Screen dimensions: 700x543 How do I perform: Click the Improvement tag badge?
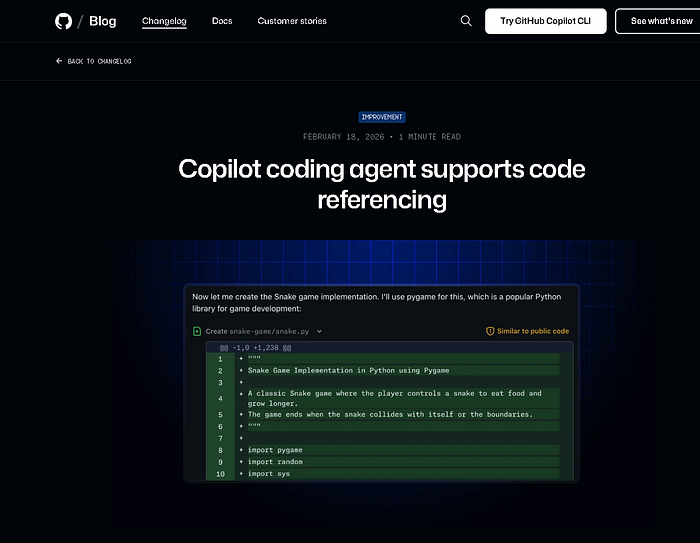tap(382, 117)
